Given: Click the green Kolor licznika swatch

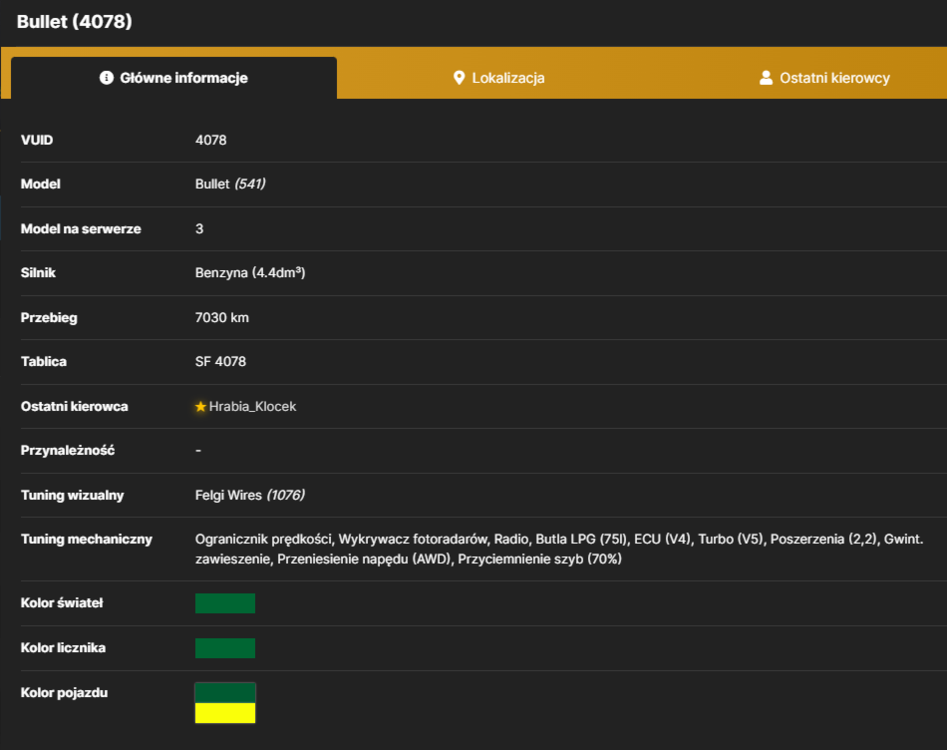Looking at the screenshot, I should [x=225, y=648].
